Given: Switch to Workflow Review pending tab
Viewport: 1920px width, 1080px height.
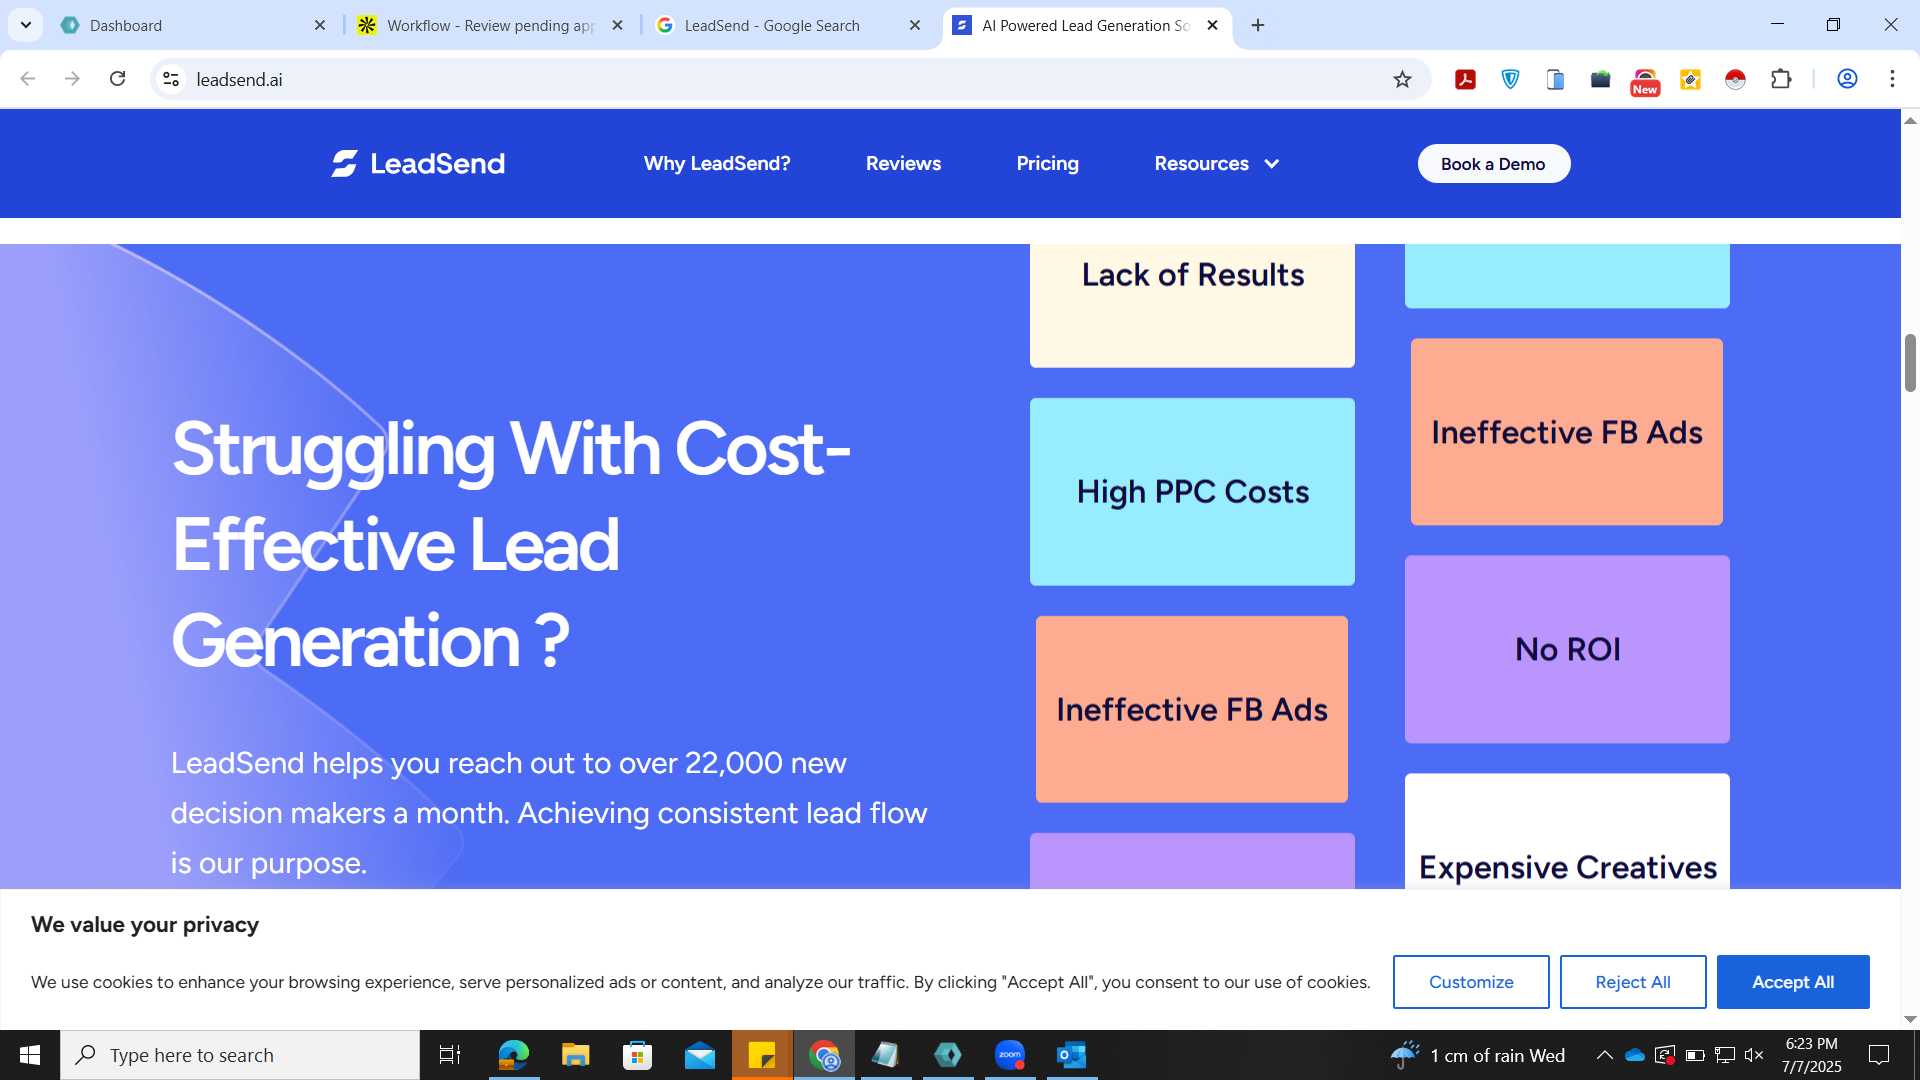Looking at the screenshot, I should tap(490, 25).
